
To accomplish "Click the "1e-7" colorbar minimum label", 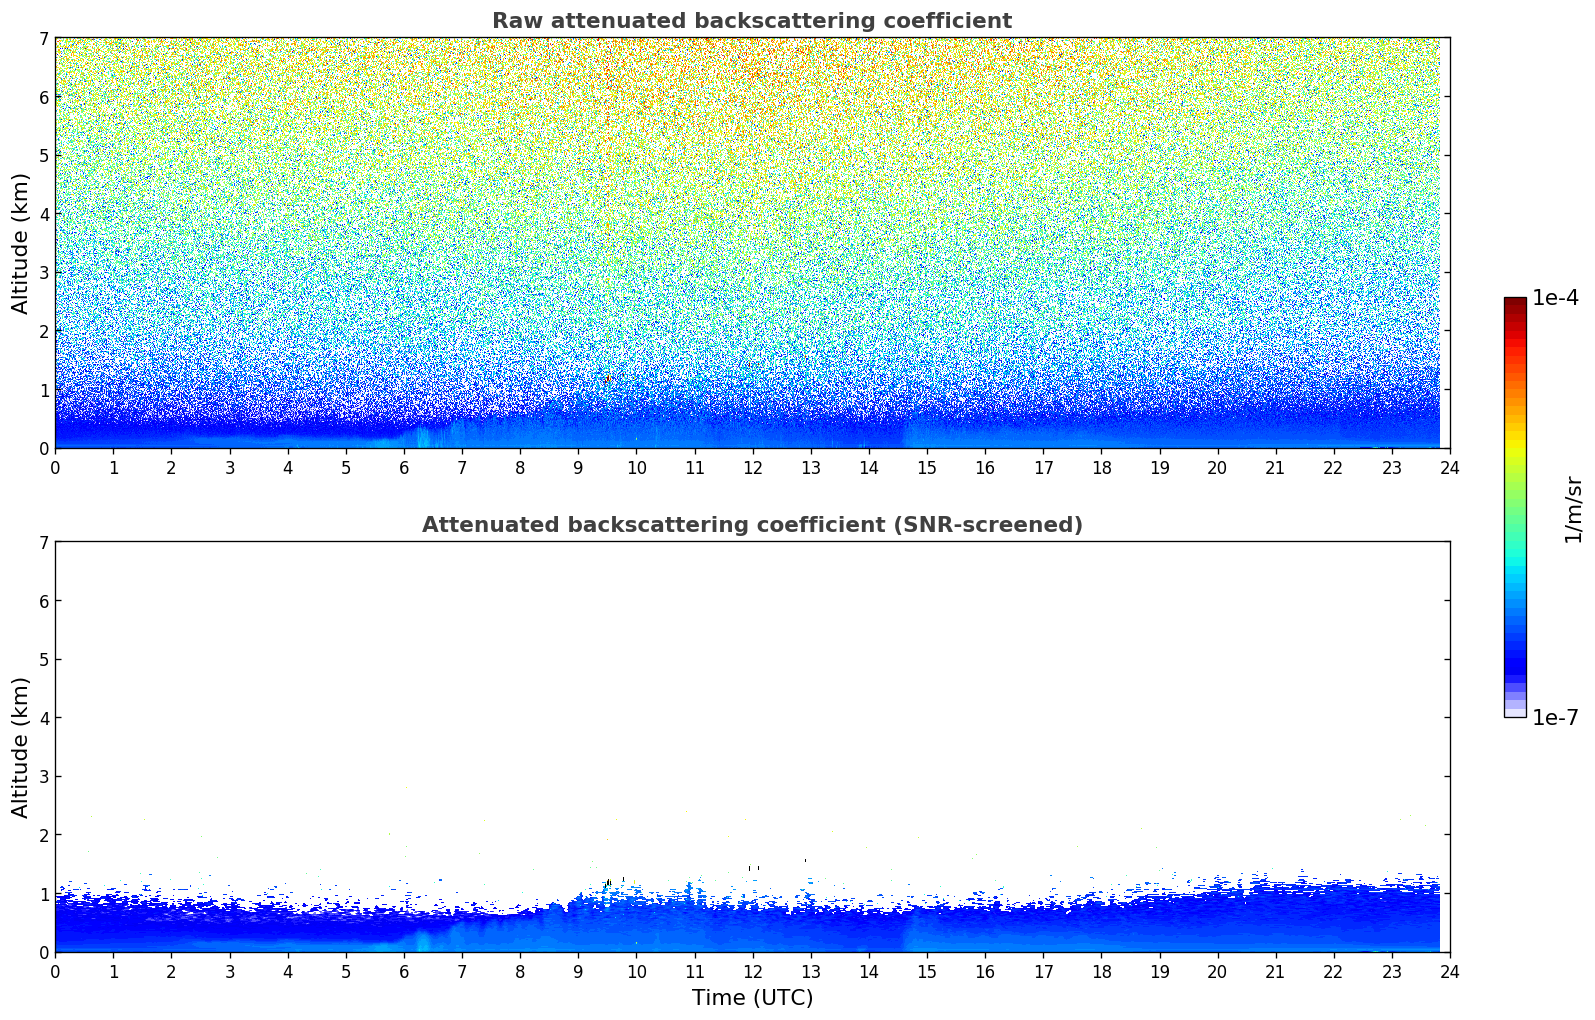I will pos(1555,718).
